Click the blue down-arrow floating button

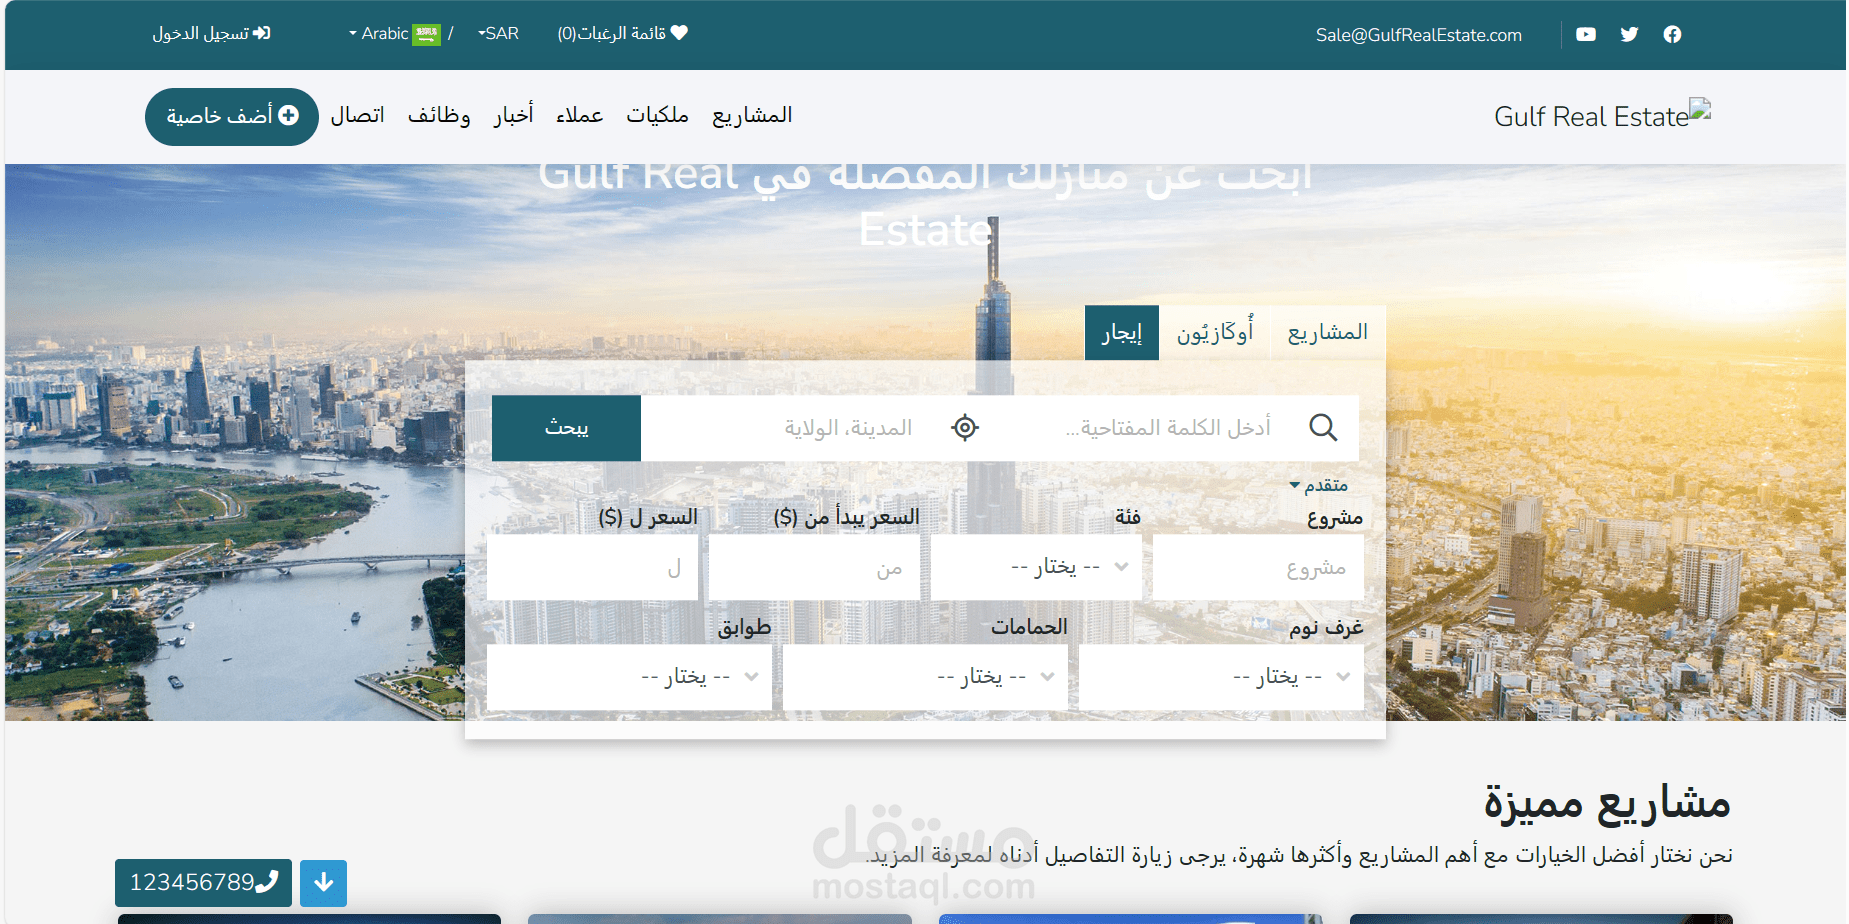coord(323,883)
